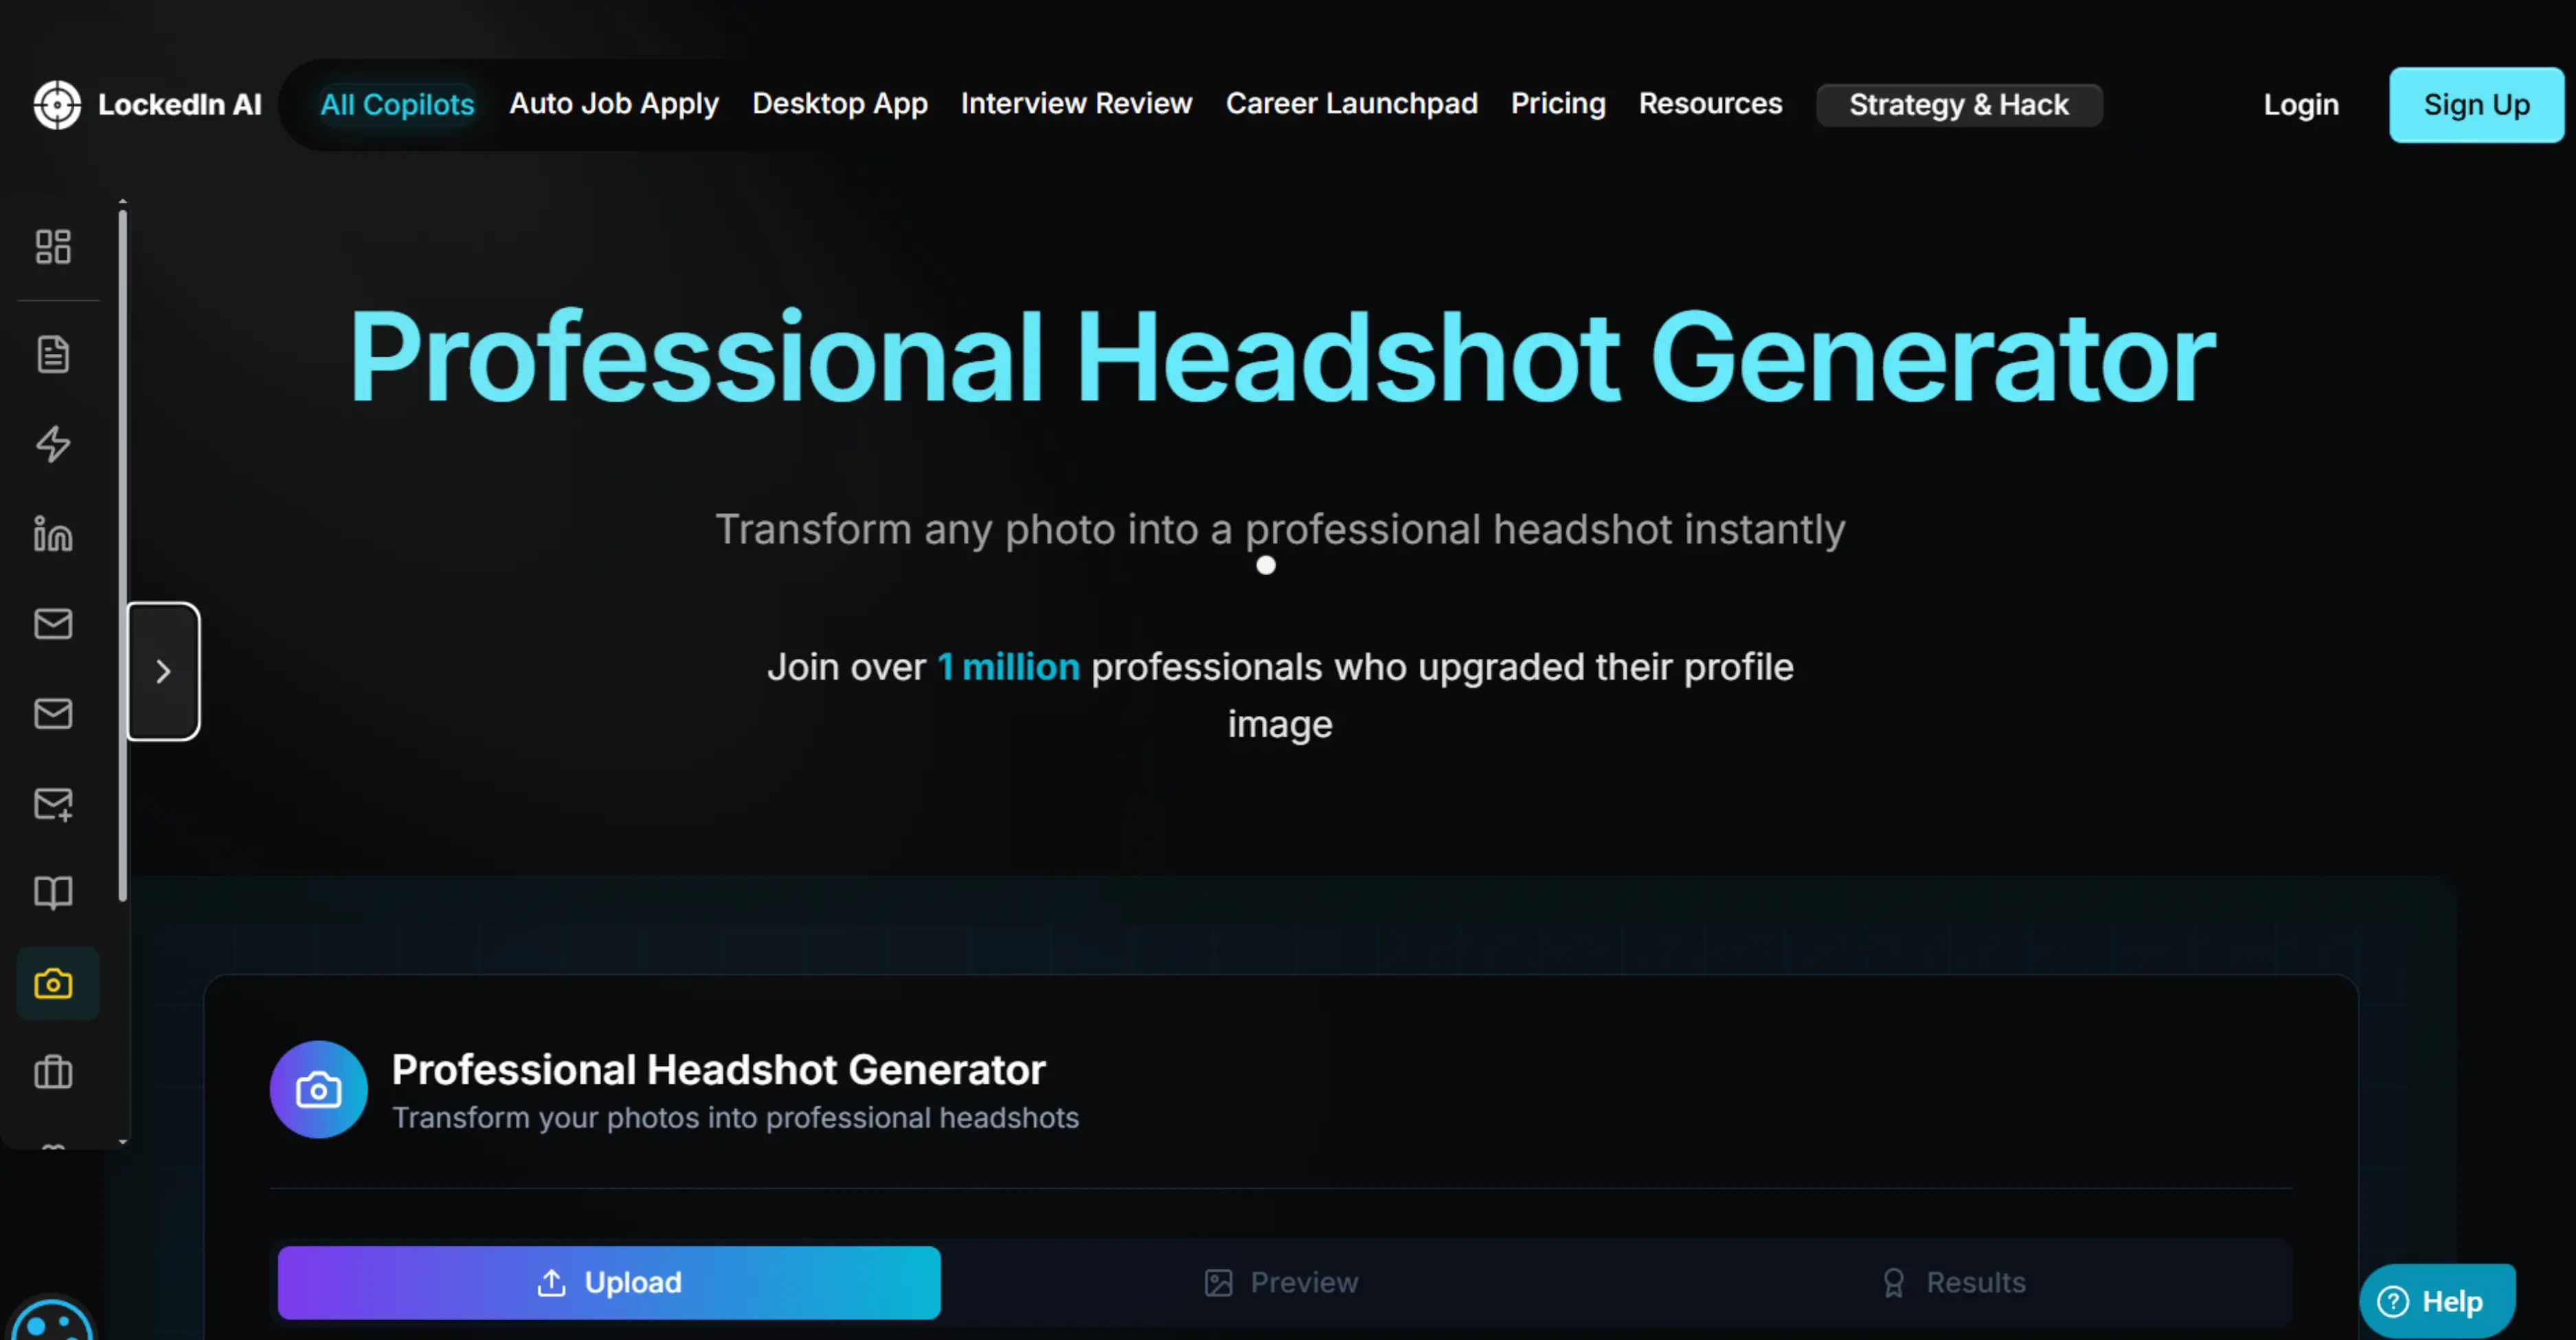Open Career Launchpad
This screenshot has width=2576, height=1340.
pyautogui.click(x=1351, y=104)
